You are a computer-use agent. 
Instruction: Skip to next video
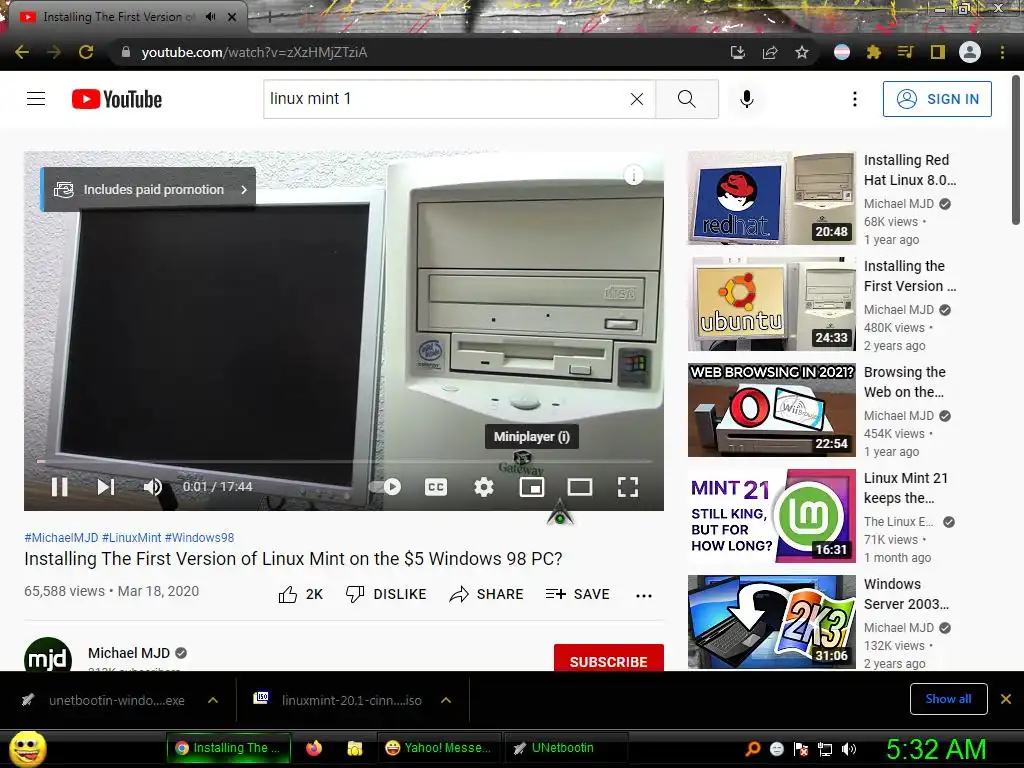[106, 487]
